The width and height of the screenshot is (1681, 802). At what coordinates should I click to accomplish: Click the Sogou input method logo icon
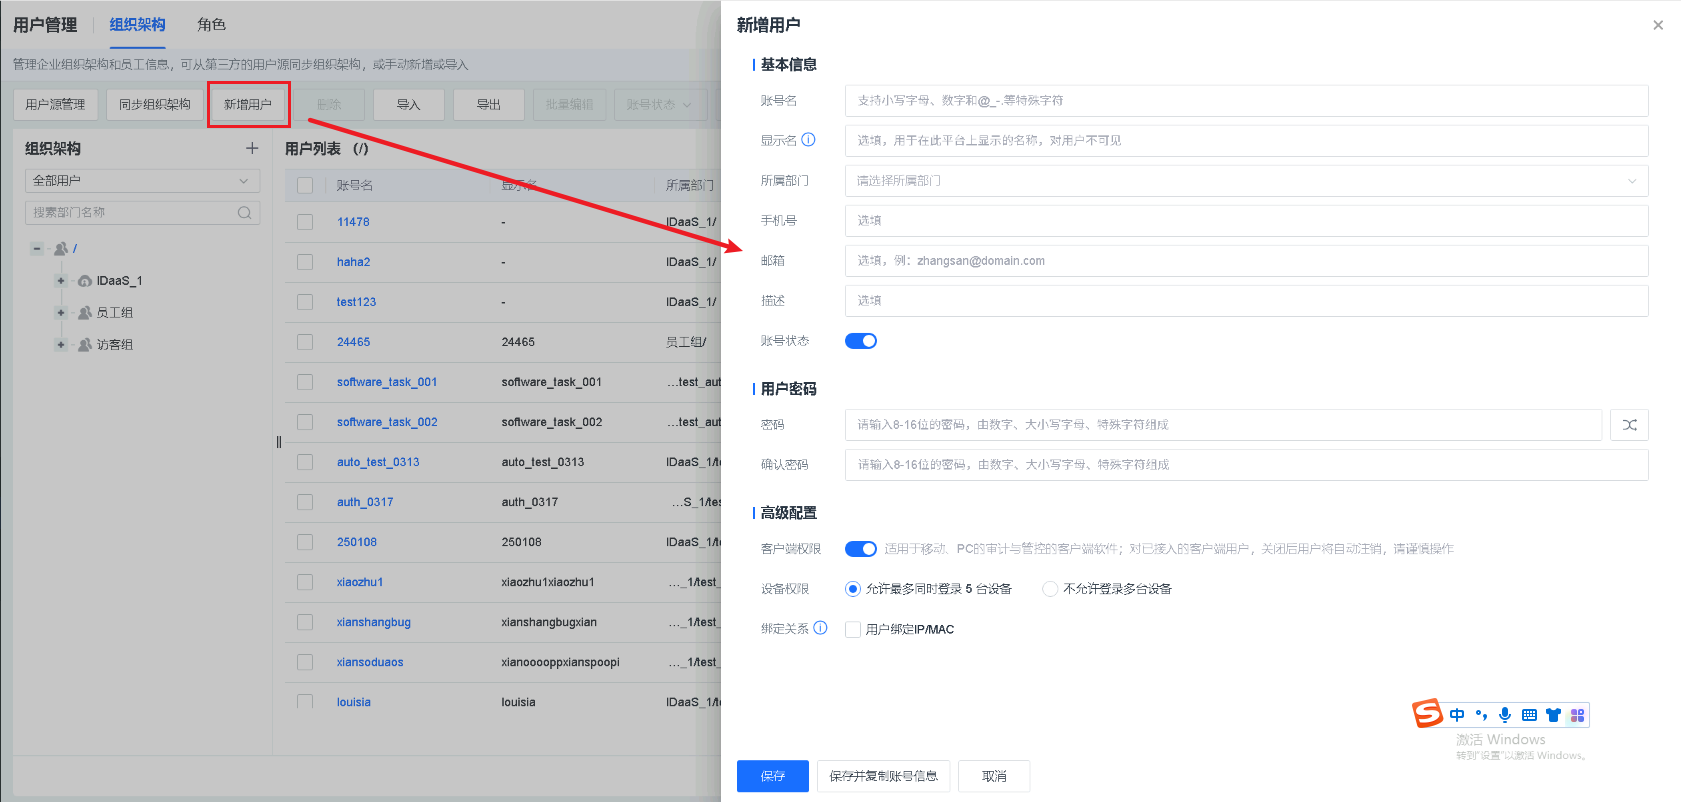pos(1427,714)
